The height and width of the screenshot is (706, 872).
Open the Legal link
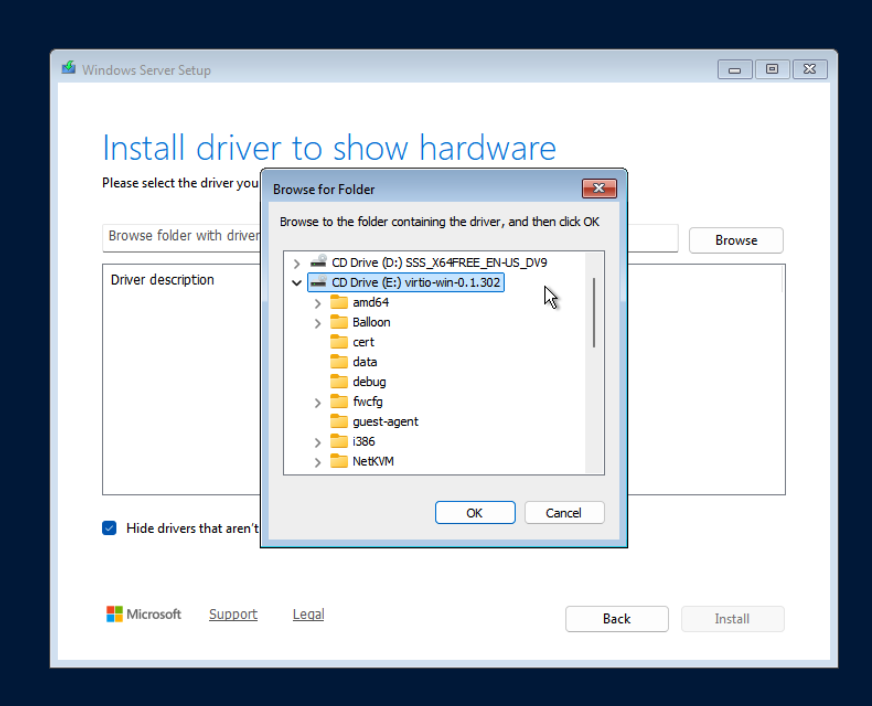pos(309,614)
